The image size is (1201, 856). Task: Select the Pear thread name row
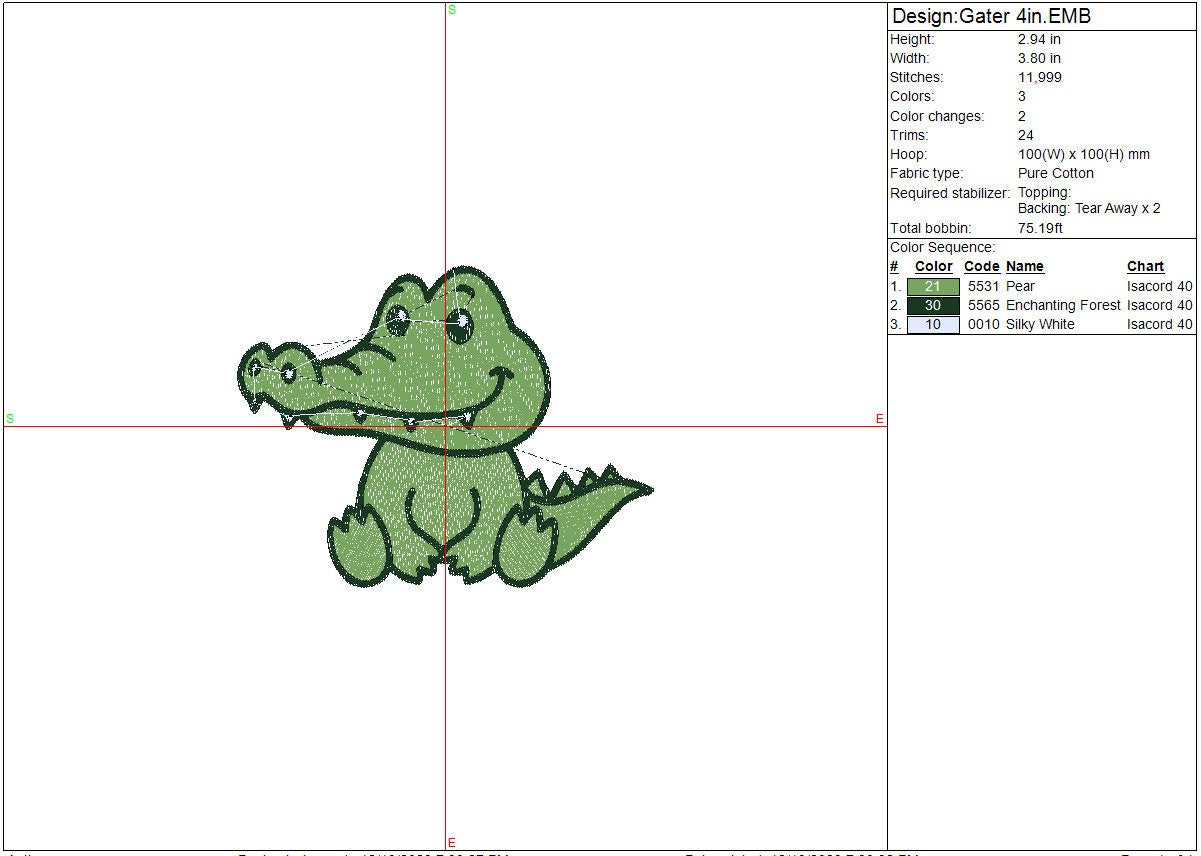click(x=1020, y=287)
